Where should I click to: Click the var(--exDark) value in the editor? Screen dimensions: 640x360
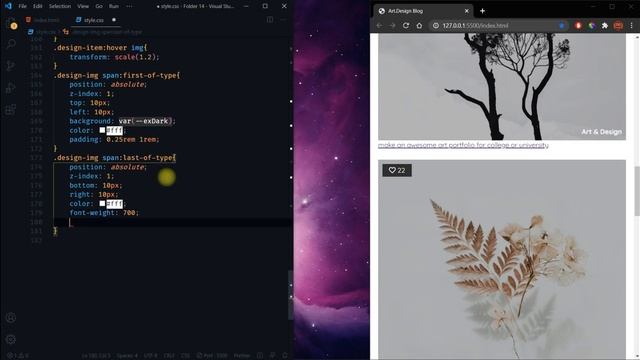[145, 121]
